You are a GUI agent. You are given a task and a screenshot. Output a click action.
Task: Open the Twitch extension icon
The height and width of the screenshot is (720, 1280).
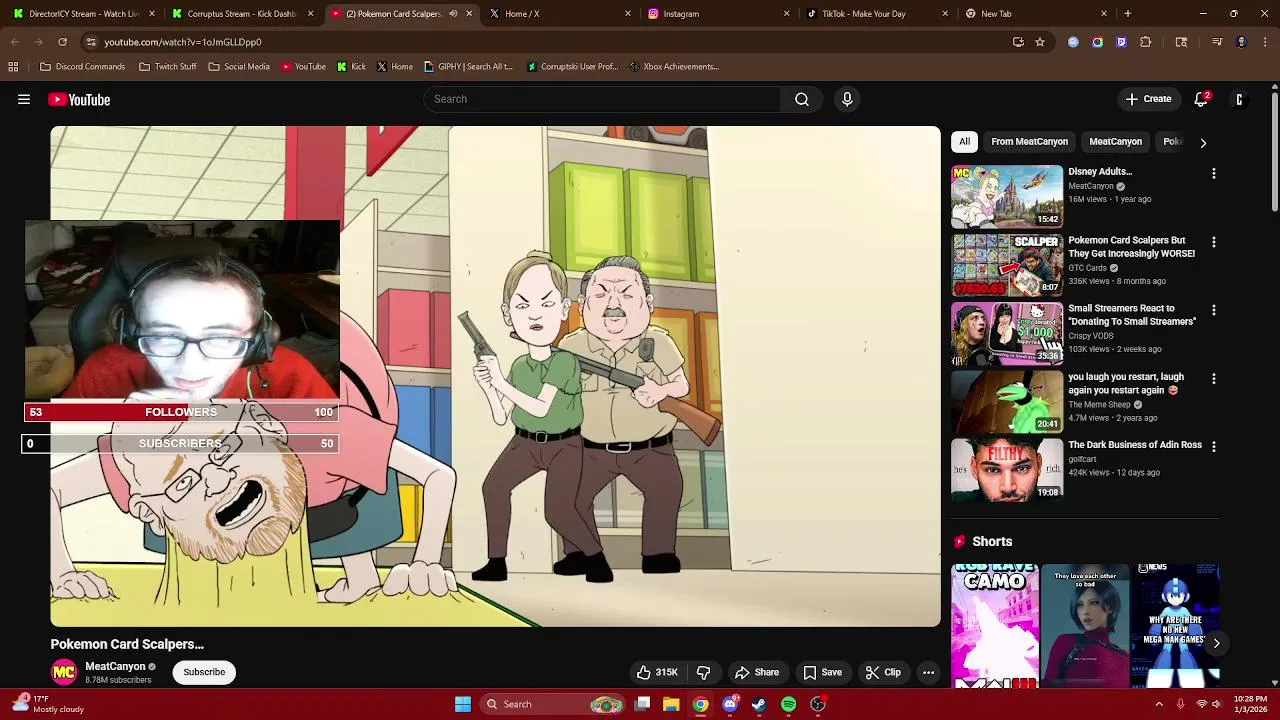1121,42
